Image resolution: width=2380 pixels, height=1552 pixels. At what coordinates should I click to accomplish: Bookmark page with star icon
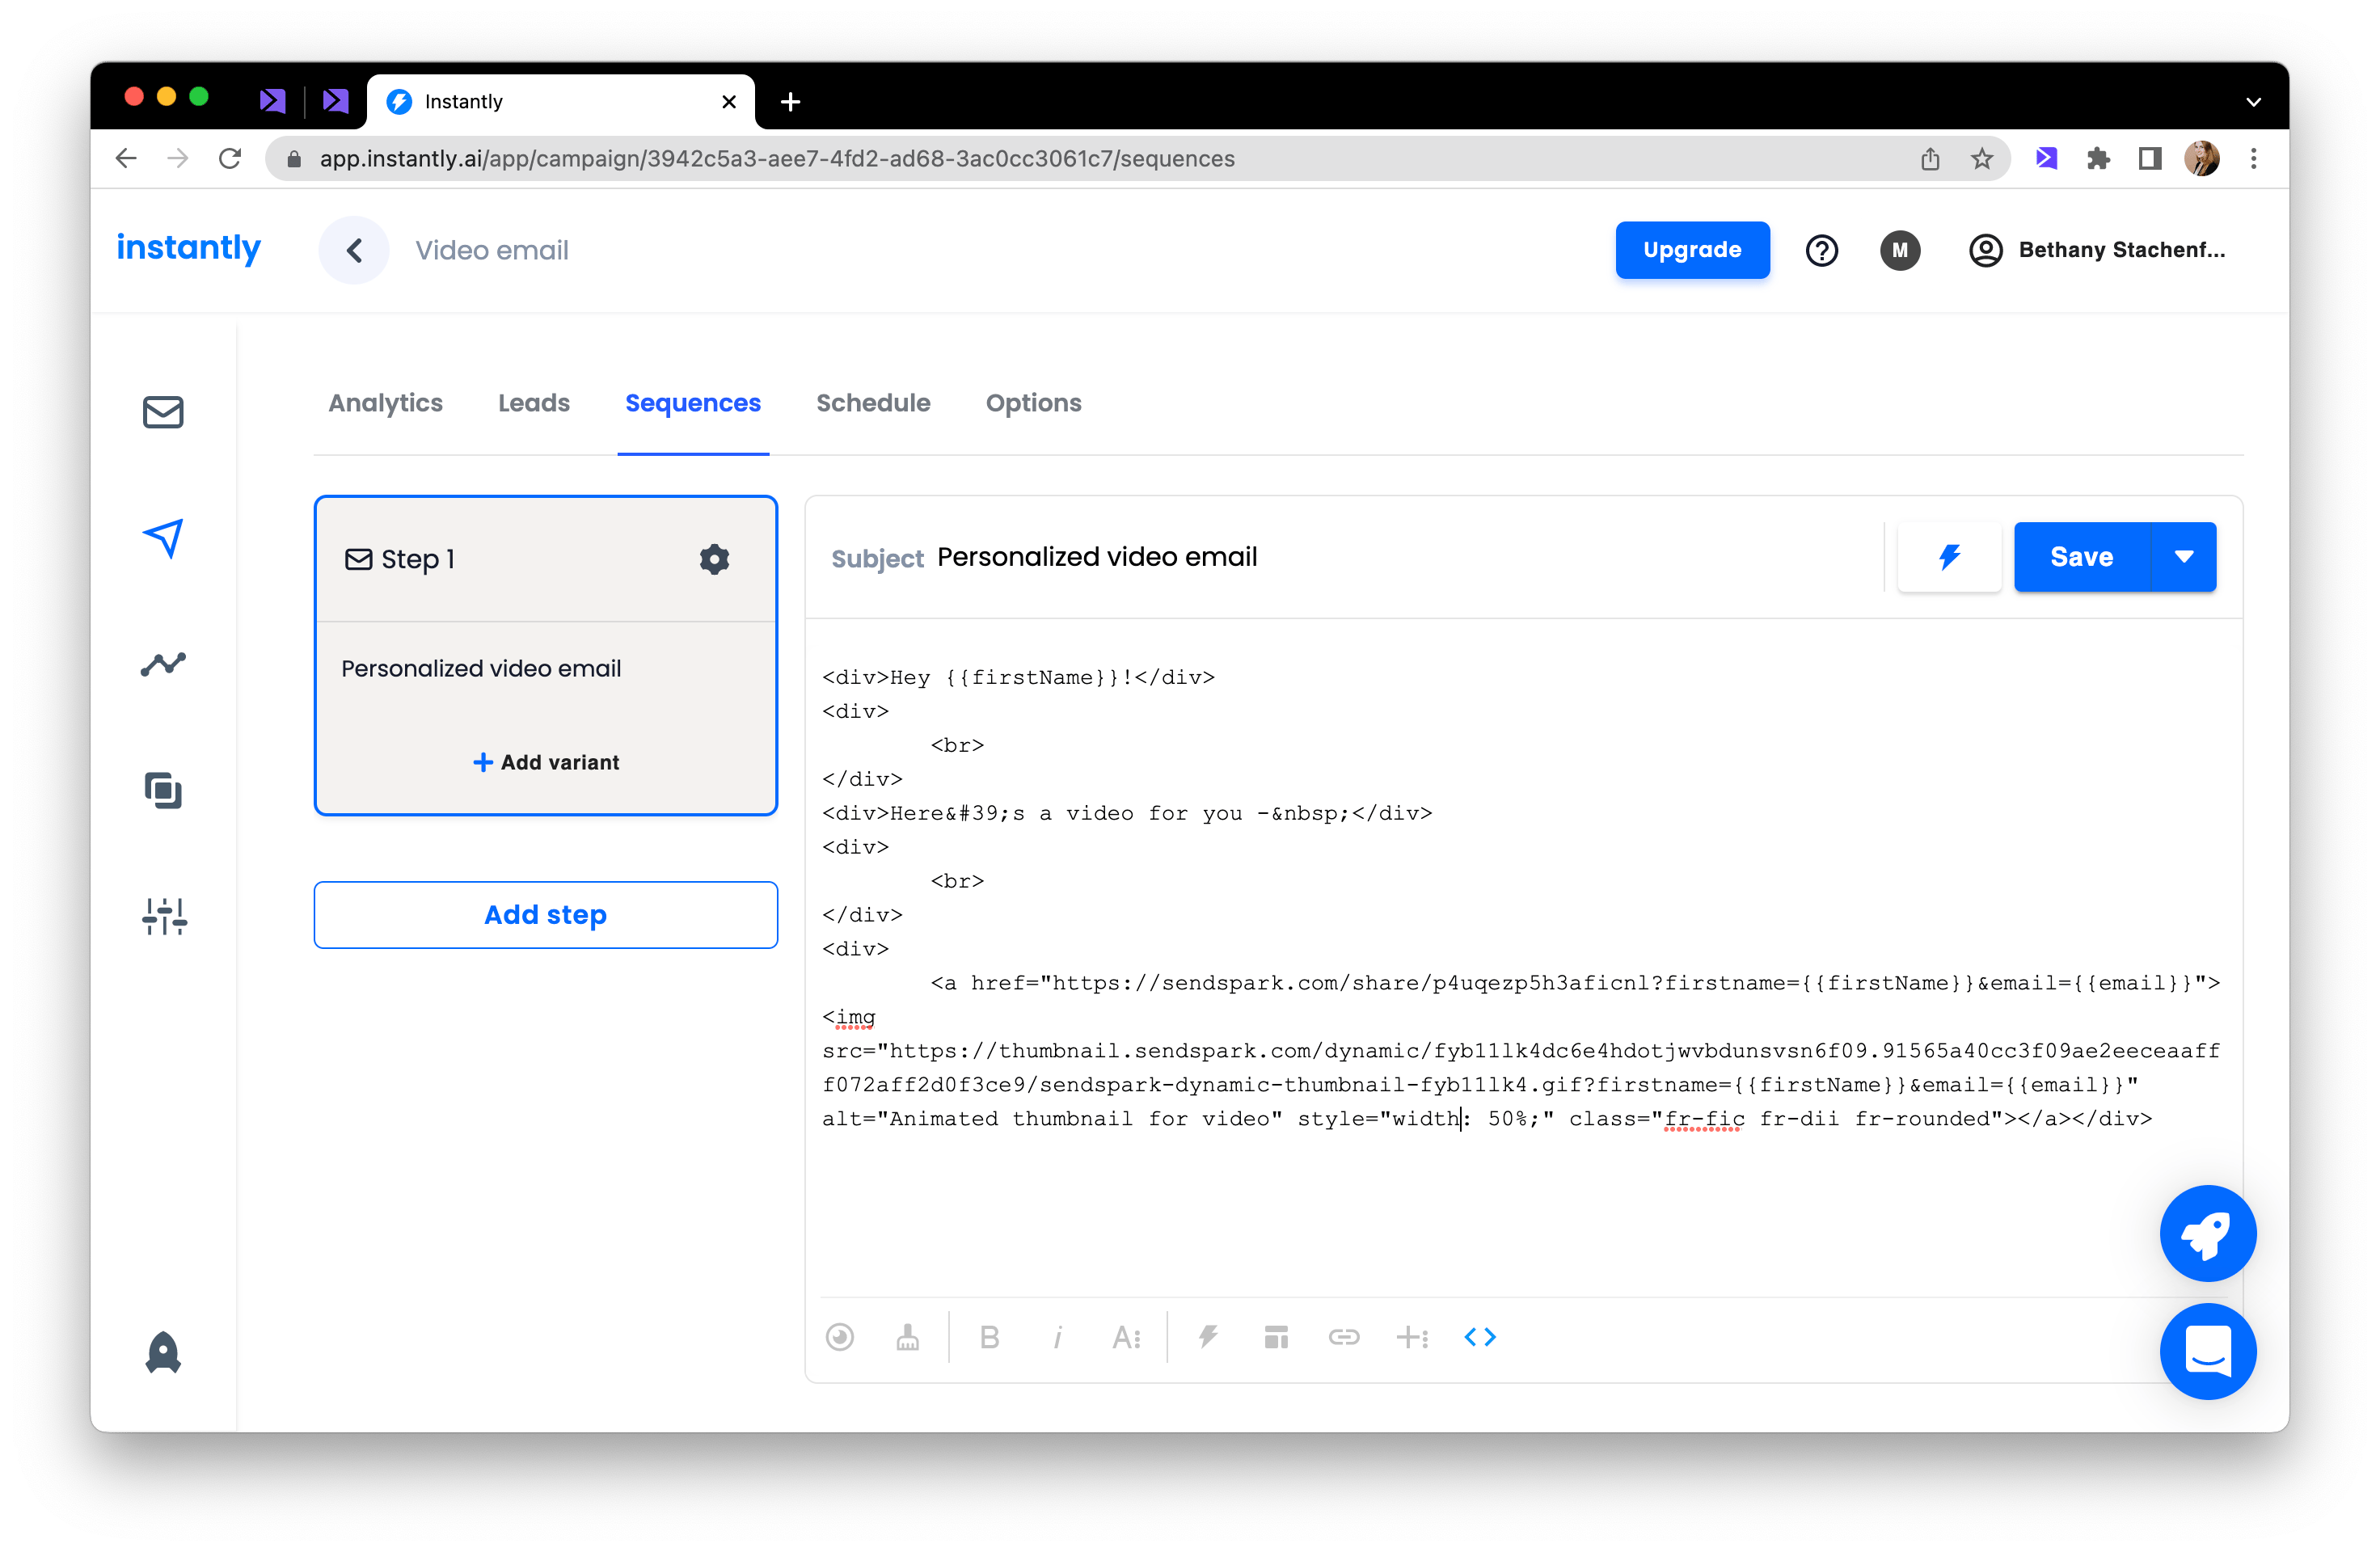pos(1981,158)
